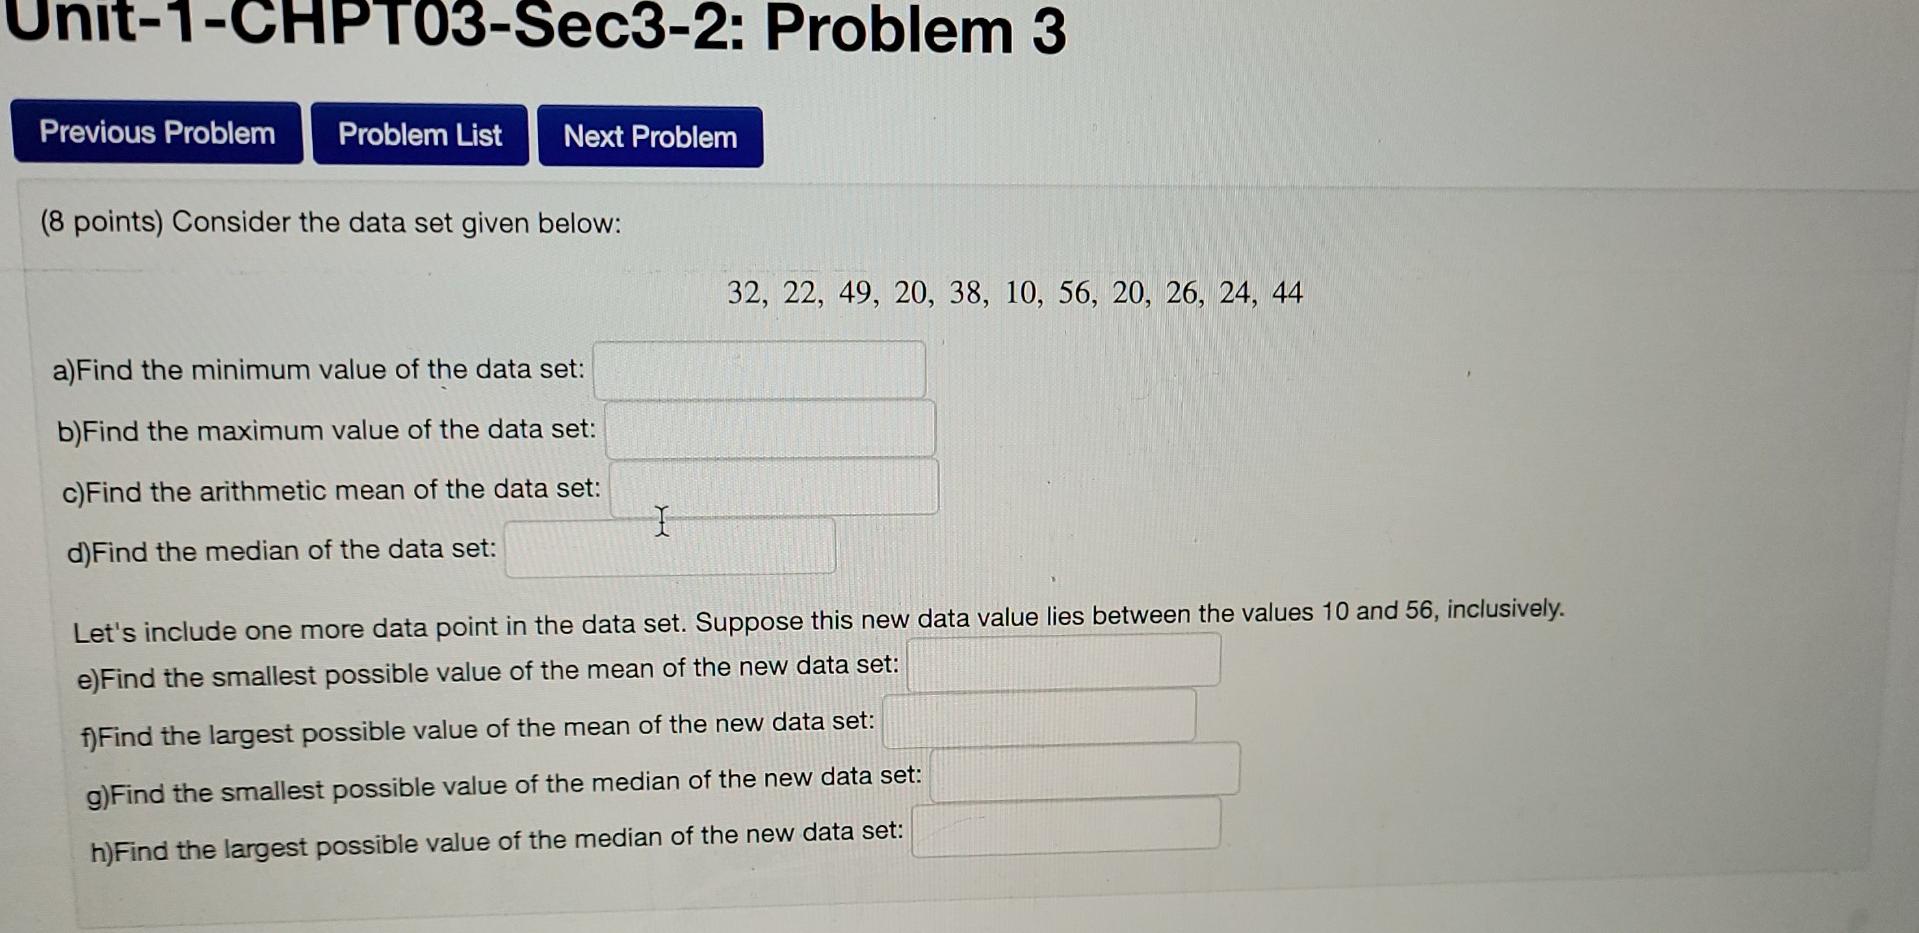Click the median answer field
This screenshot has width=1919, height=933.
668,547
